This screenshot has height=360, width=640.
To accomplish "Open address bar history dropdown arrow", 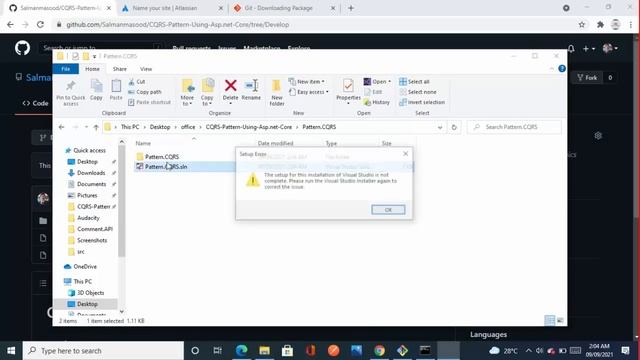I will (x=440, y=127).
